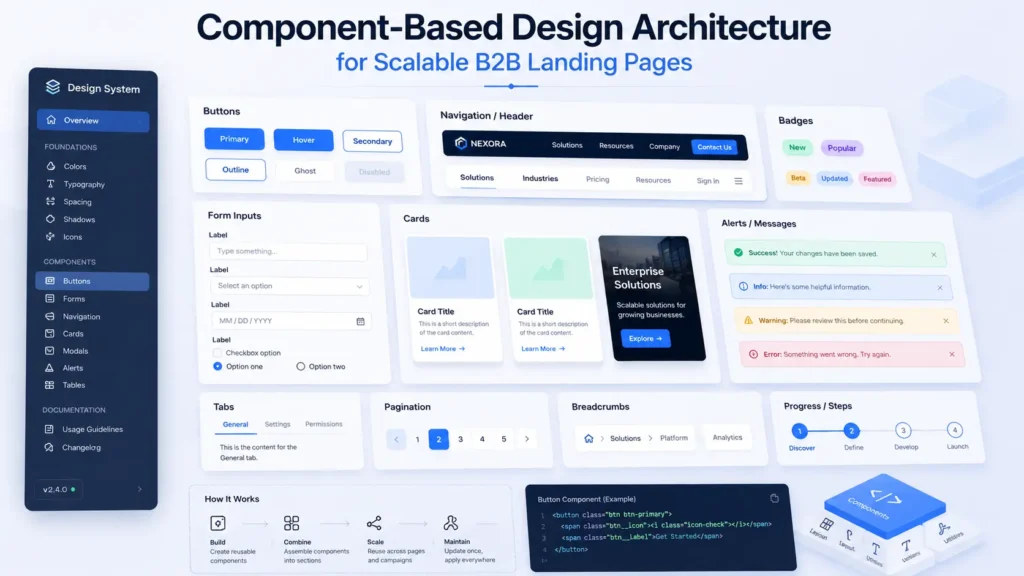The image size is (1024, 576).
Task: Click the Typography T icon
Action: pyautogui.click(x=50, y=184)
